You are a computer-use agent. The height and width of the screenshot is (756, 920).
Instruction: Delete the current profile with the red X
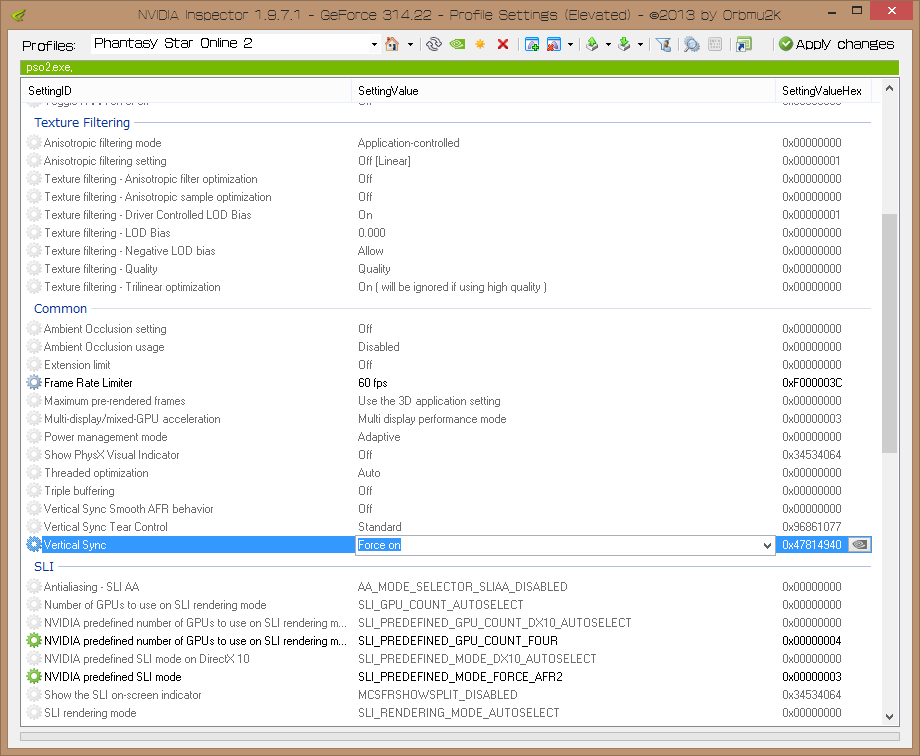point(503,44)
